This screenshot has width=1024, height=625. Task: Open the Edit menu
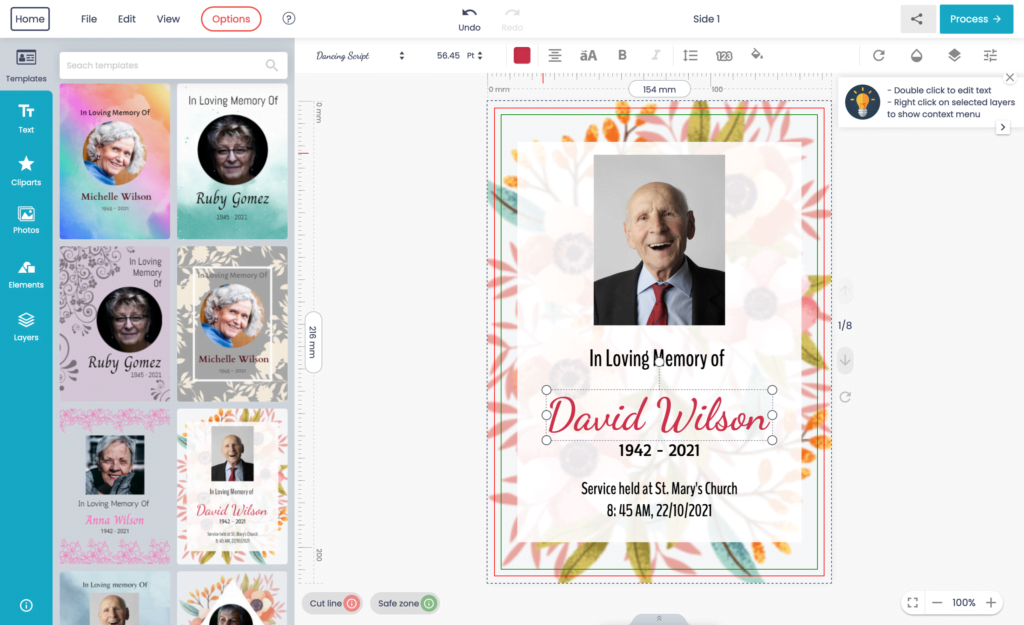pyautogui.click(x=126, y=18)
